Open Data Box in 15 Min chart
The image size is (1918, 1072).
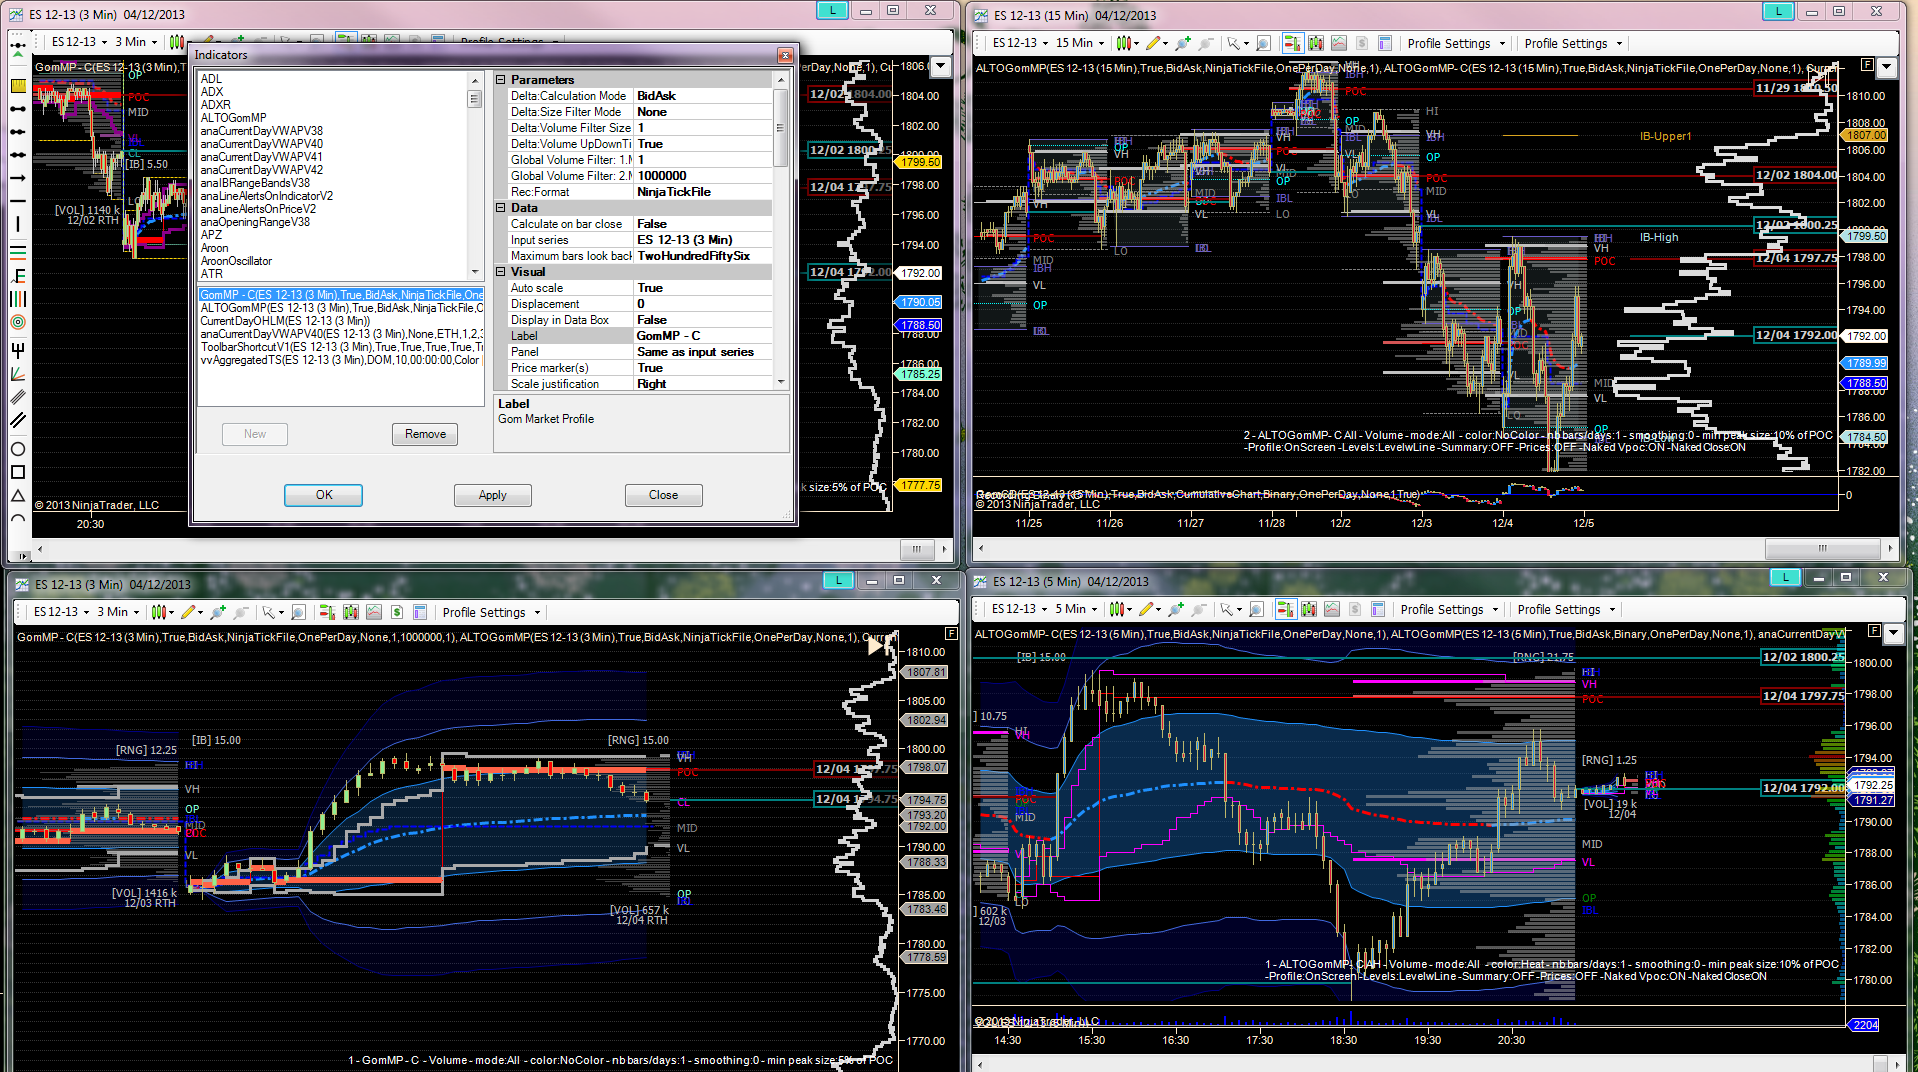[1385, 43]
